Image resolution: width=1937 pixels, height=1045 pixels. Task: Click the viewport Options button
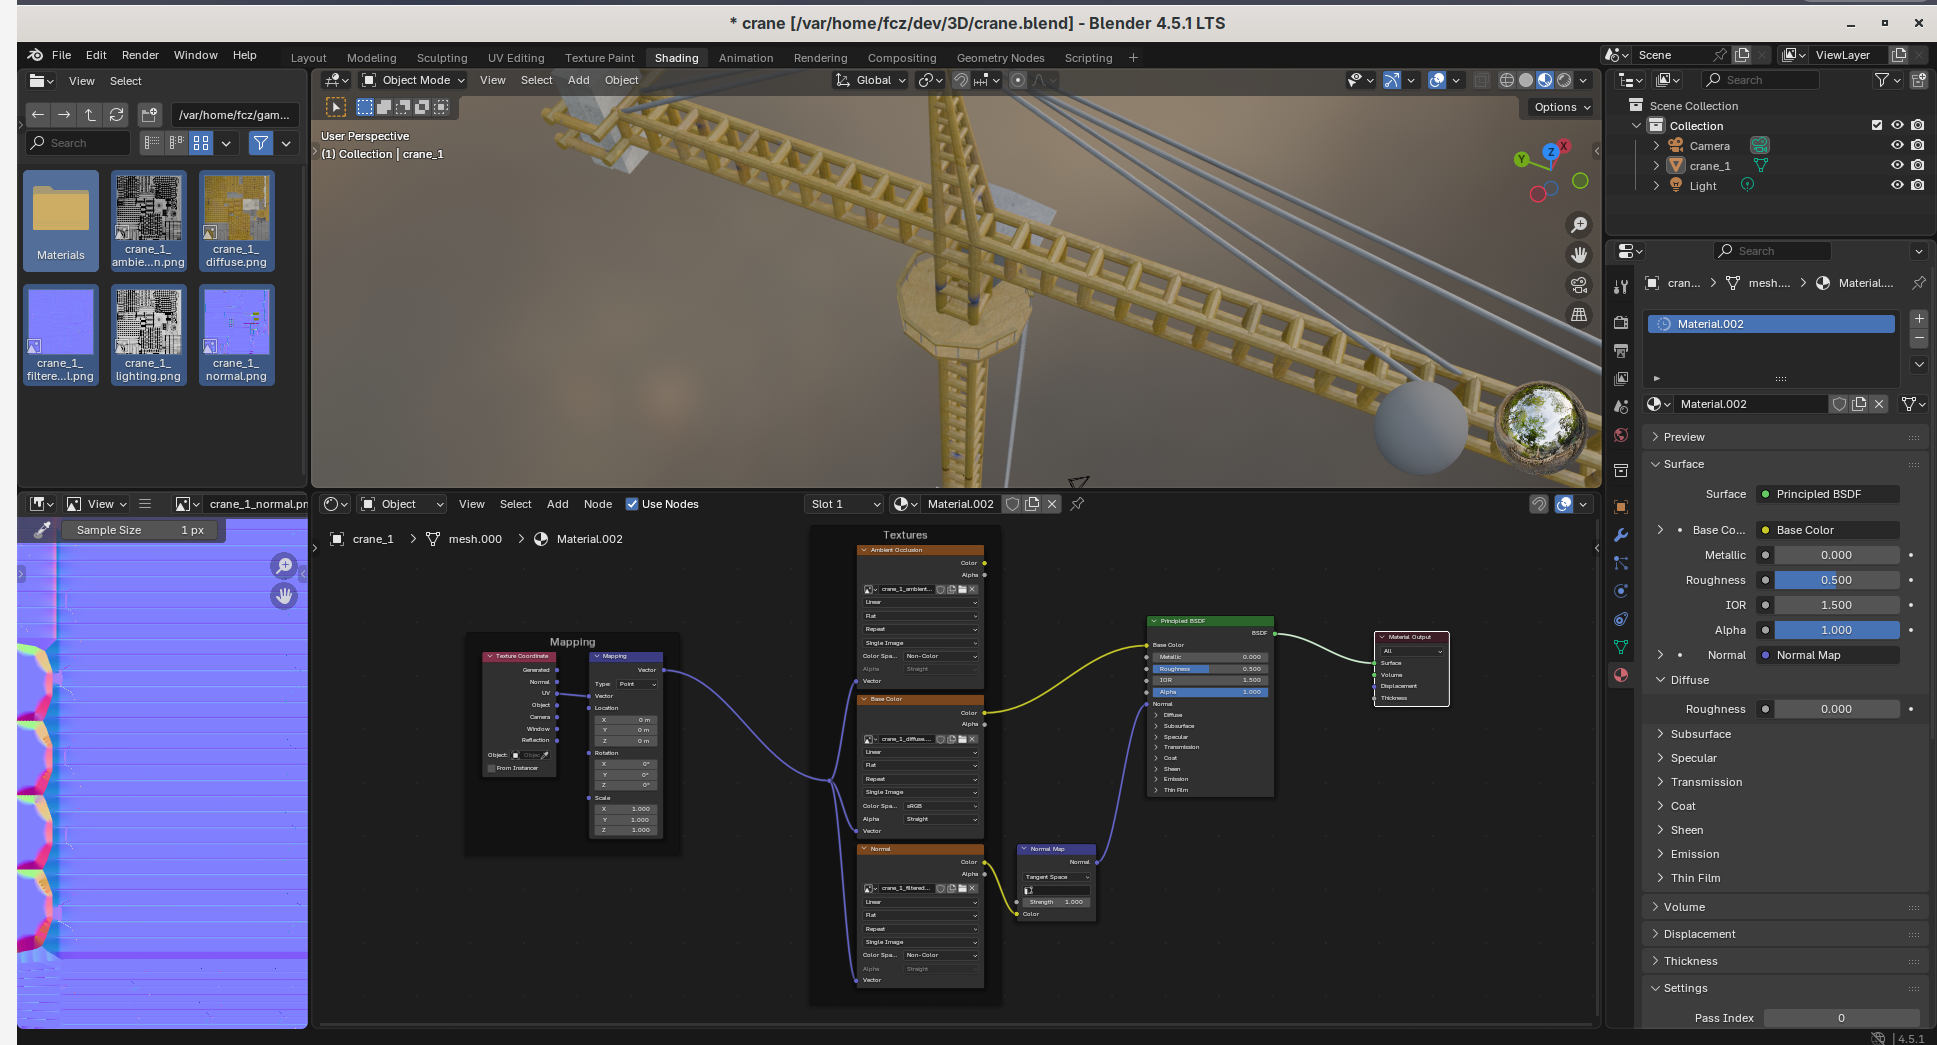pyautogui.click(x=1561, y=107)
